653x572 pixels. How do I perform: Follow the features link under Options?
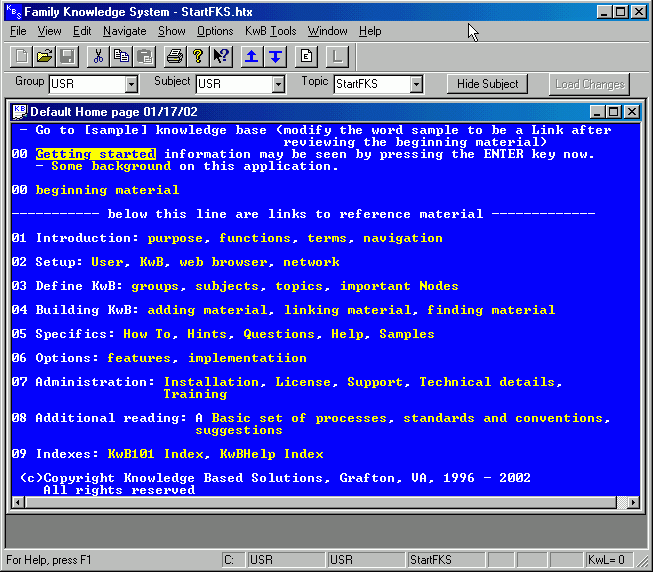tap(139, 358)
